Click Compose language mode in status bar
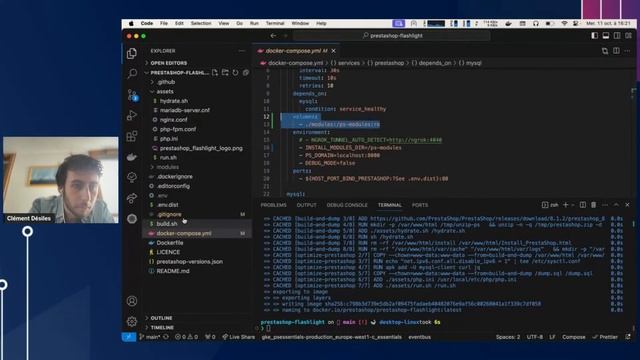 [x=573, y=337]
